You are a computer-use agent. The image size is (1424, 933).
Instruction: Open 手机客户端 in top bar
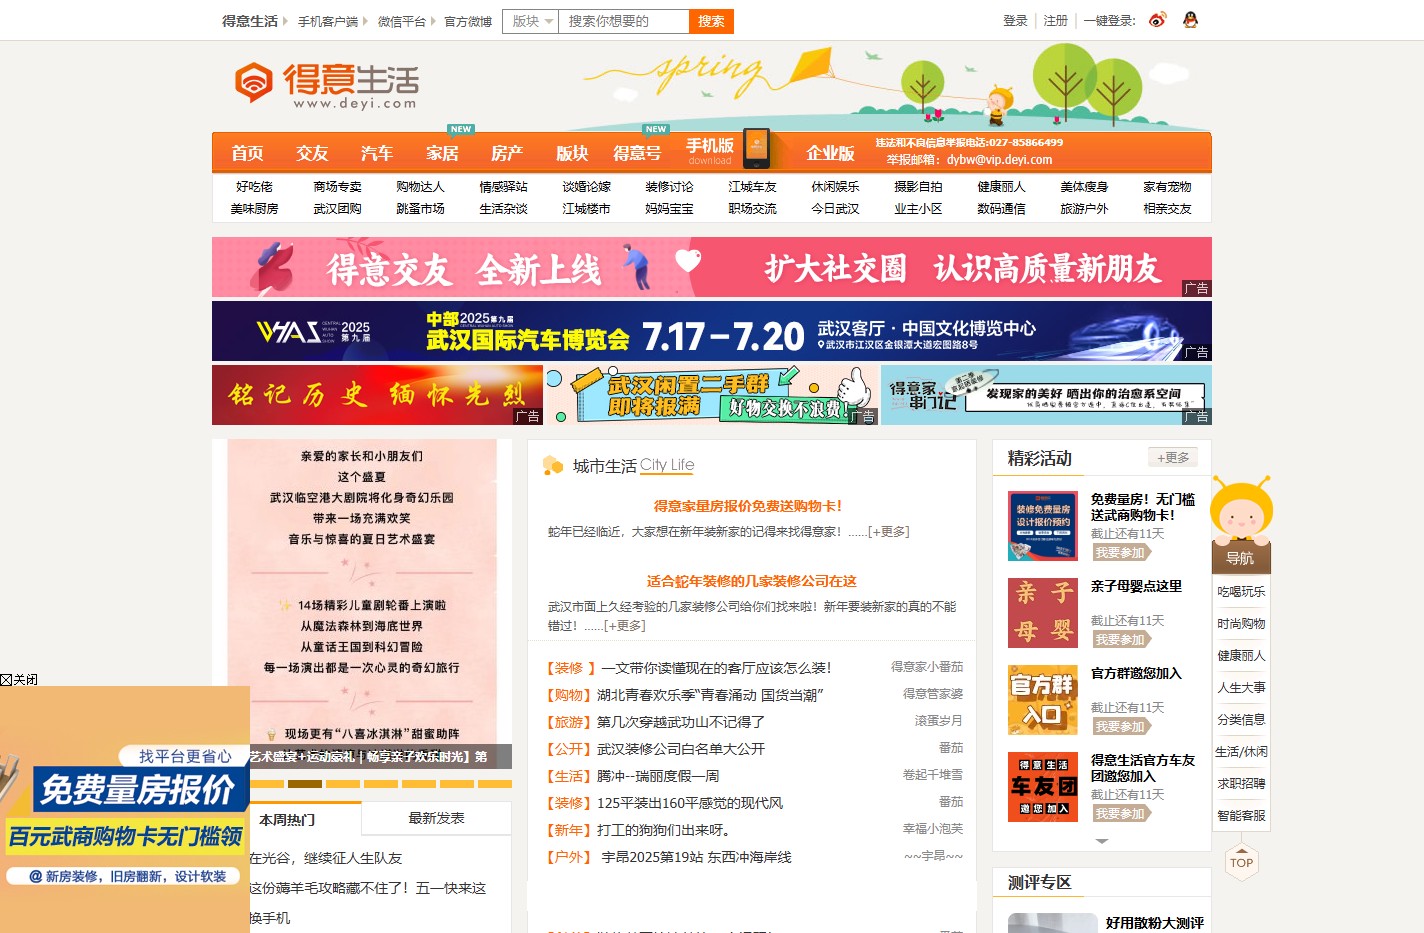click(327, 21)
